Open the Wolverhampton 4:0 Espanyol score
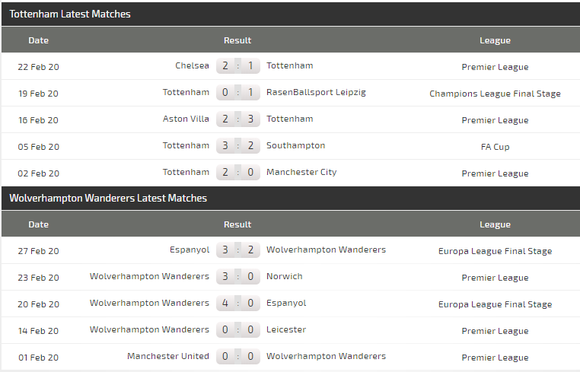The height and width of the screenshot is (372, 580). pos(238,303)
